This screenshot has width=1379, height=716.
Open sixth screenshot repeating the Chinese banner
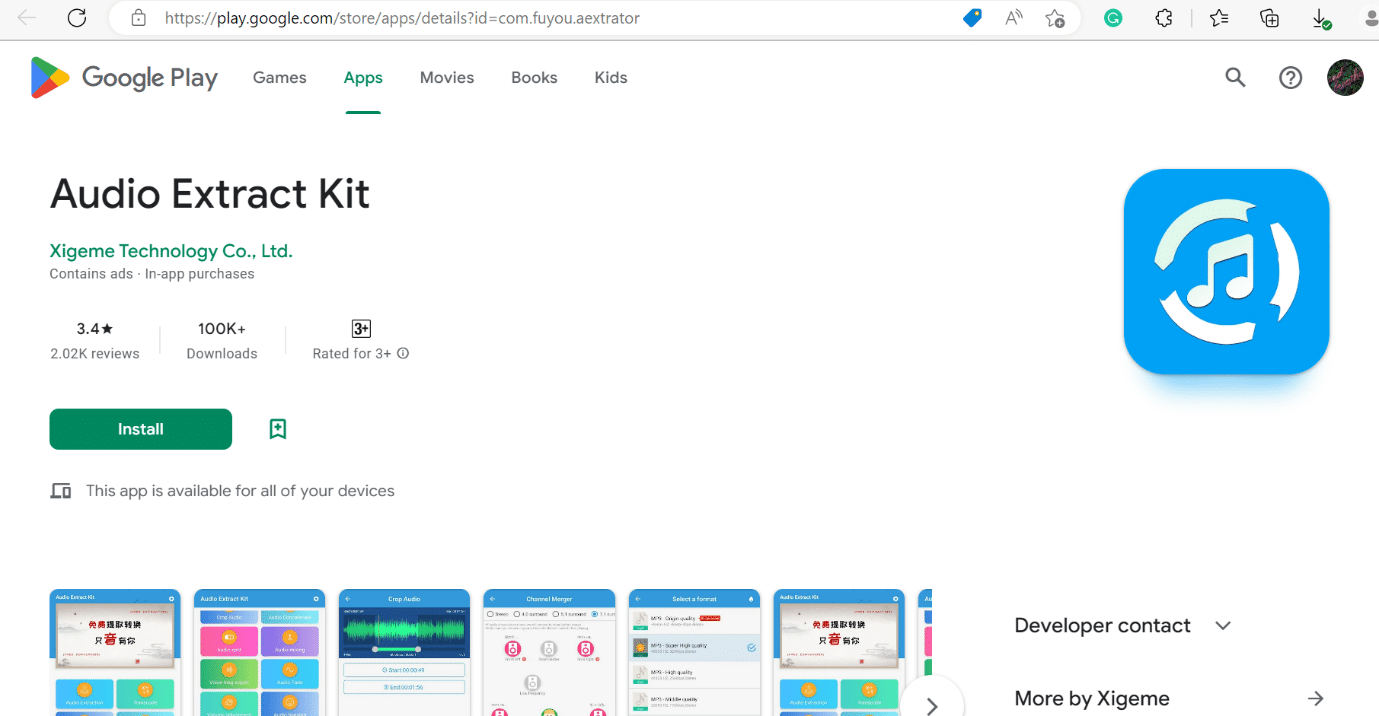839,652
